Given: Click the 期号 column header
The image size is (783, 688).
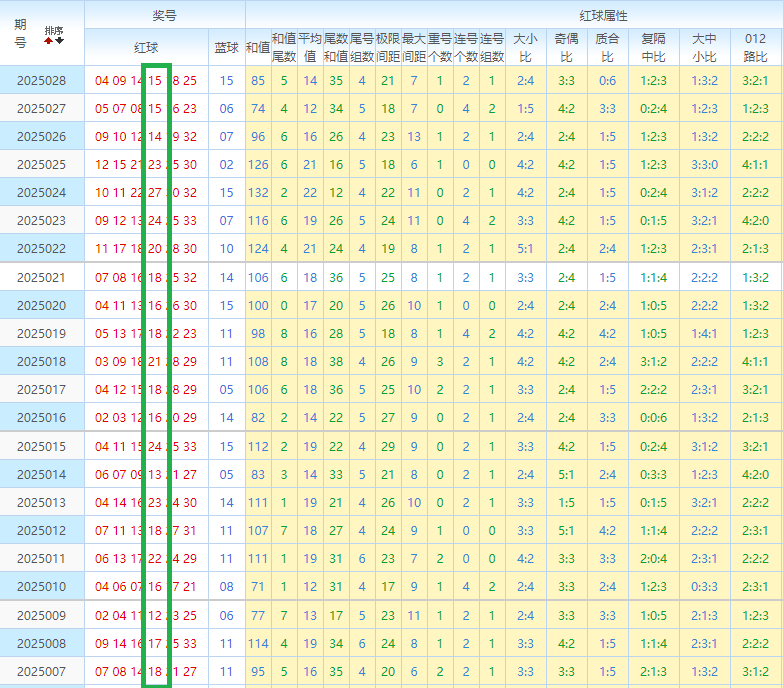Looking at the screenshot, I should [21, 34].
